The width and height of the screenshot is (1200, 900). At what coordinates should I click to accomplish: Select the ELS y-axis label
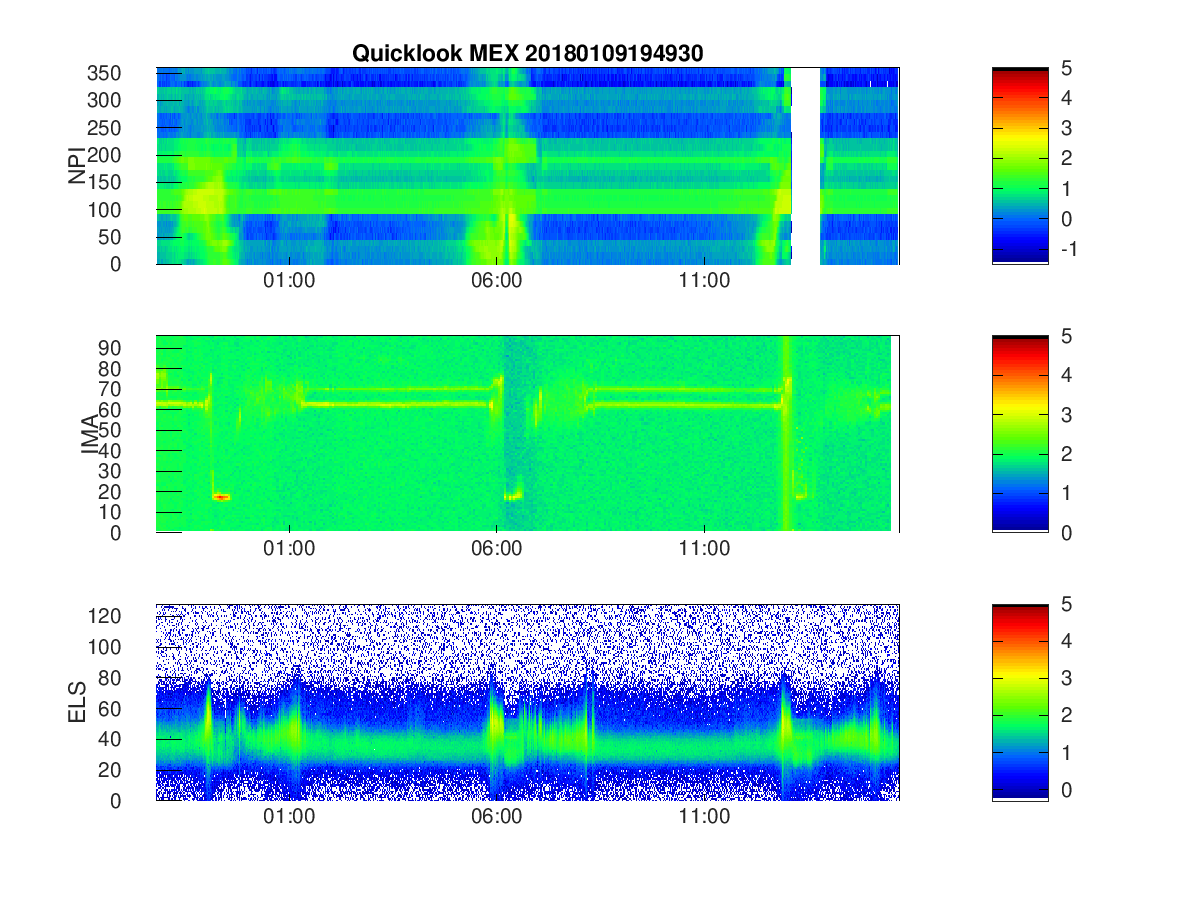(77, 702)
